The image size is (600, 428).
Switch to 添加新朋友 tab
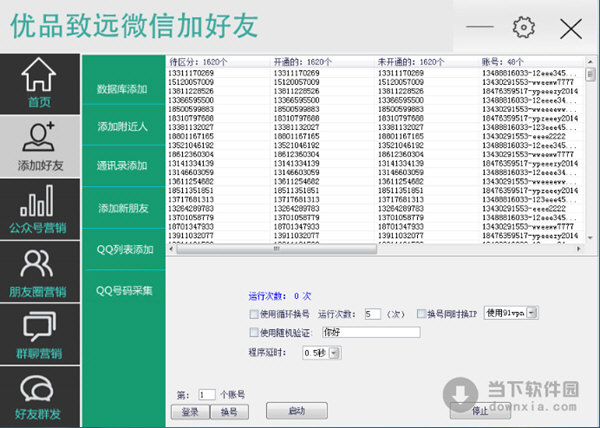click(124, 208)
